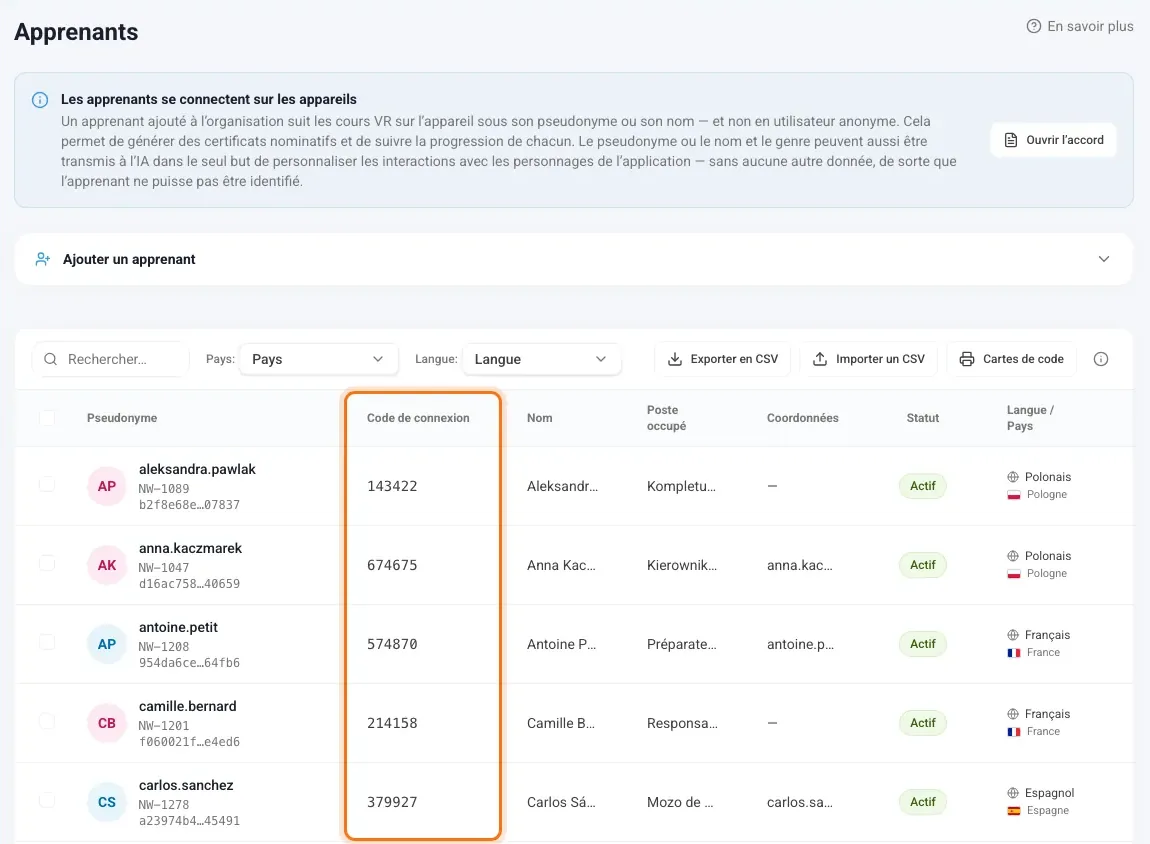1150x844 pixels.
Task: Click the pseudonym anna.kaczmarek
Action: [x=190, y=548]
